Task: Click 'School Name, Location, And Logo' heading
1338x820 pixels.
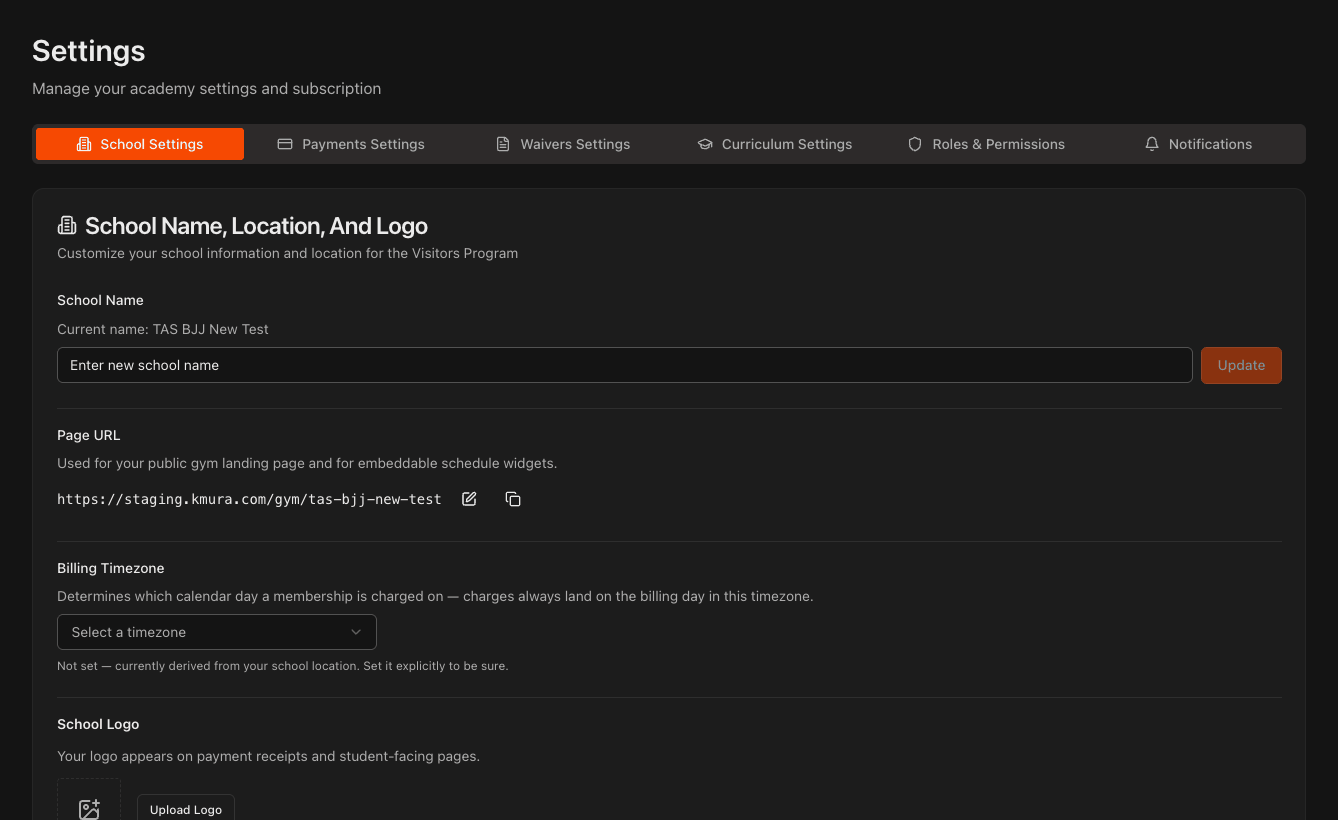Action: [256, 226]
